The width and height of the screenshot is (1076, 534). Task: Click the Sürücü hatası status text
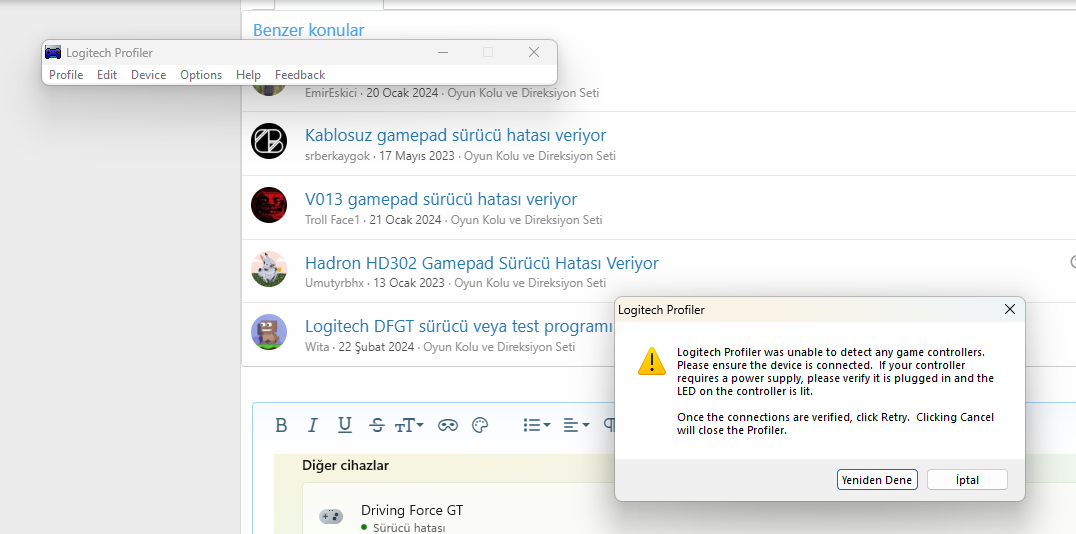tap(409, 528)
